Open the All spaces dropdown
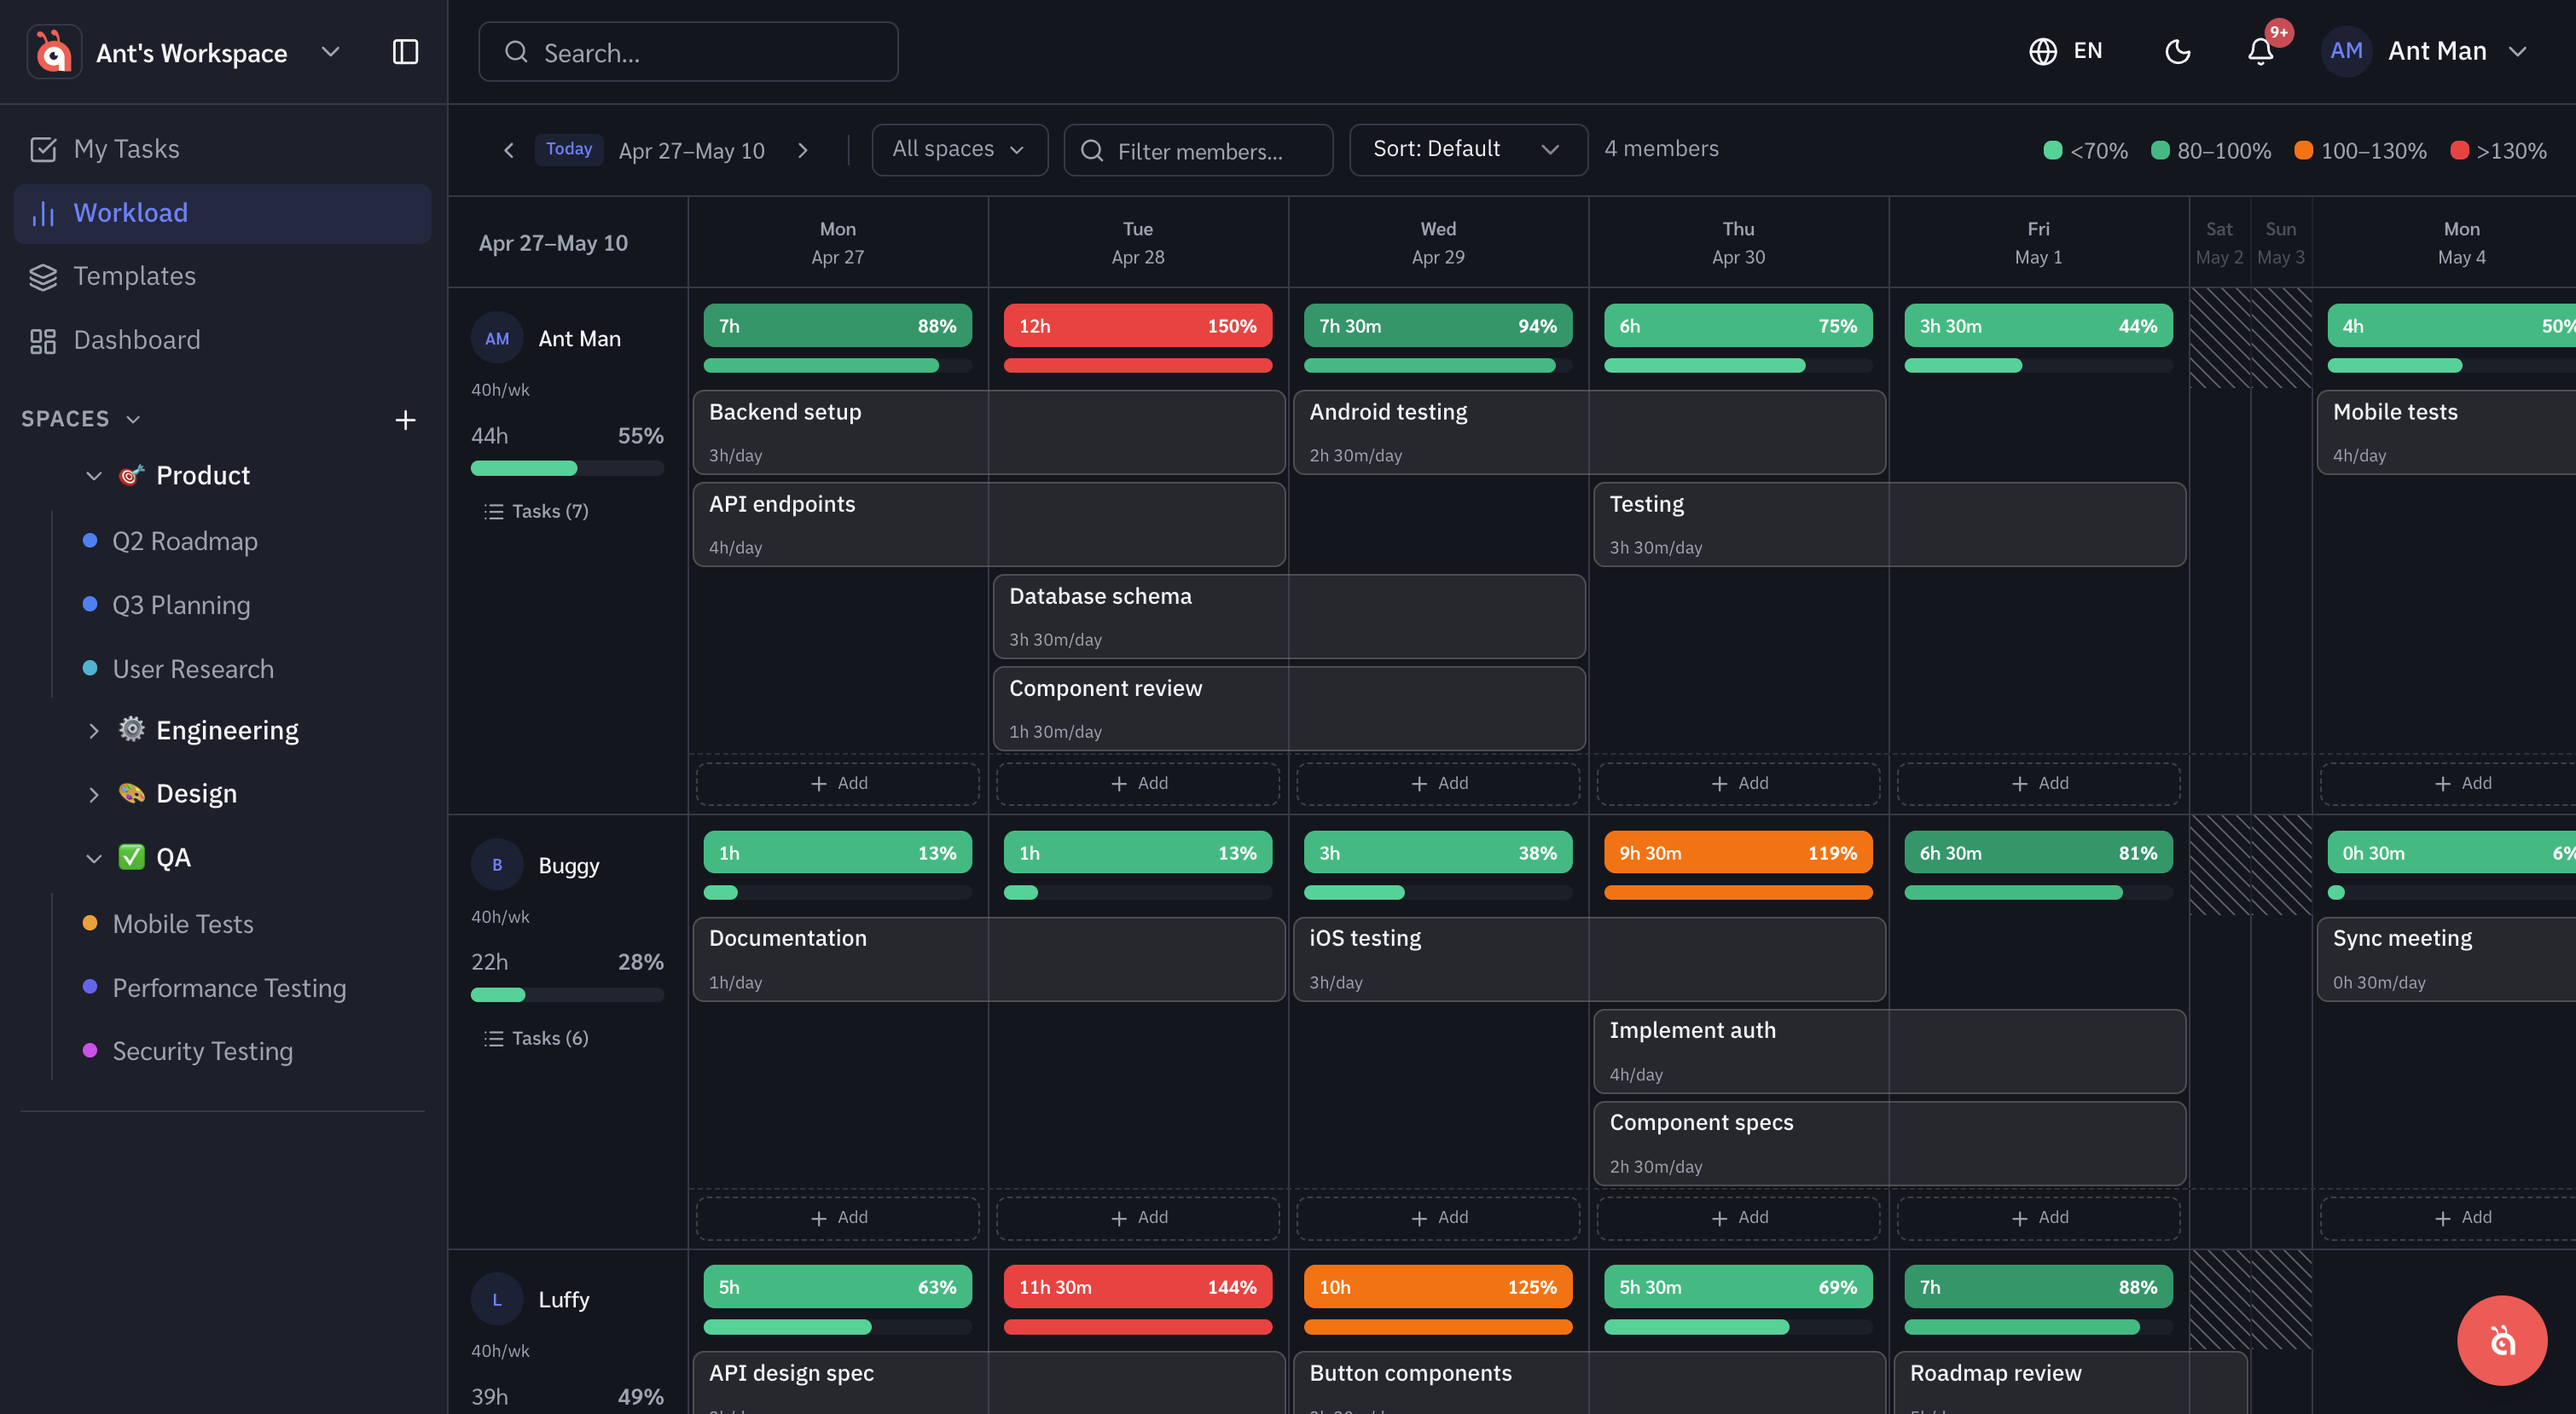2576x1414 pixels. [959, 149]
